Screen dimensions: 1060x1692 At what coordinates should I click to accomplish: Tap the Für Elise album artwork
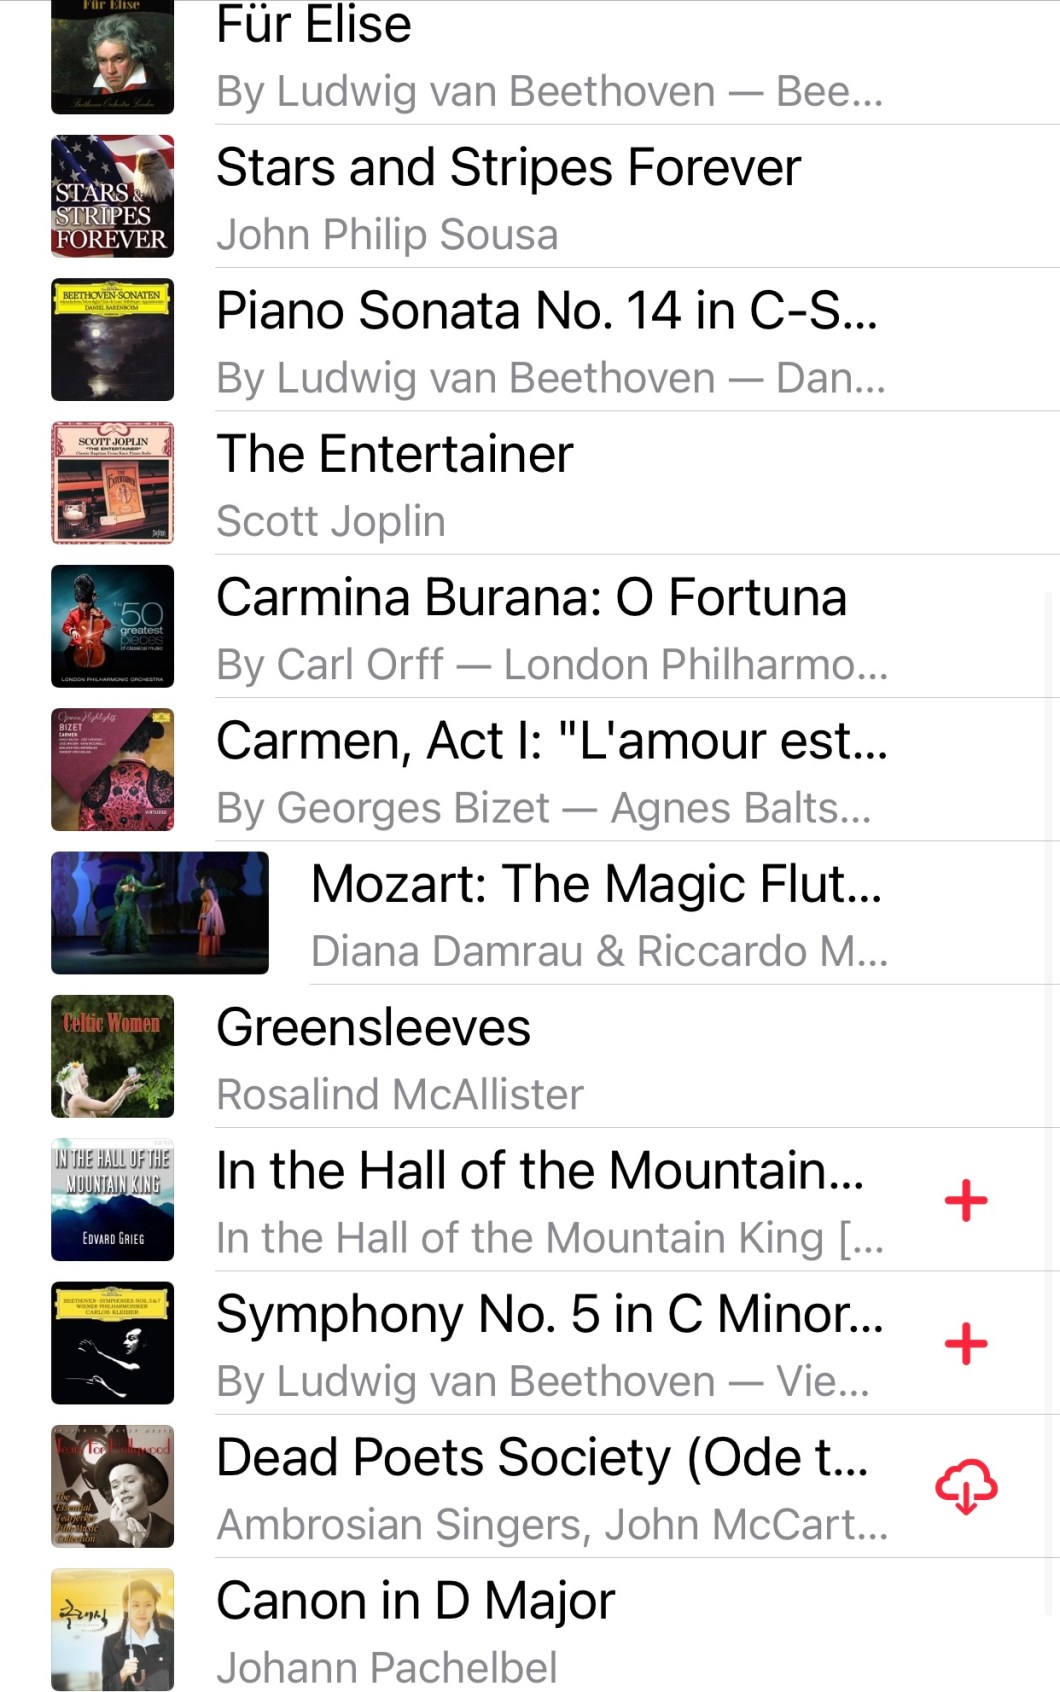[x=112, y=56]
